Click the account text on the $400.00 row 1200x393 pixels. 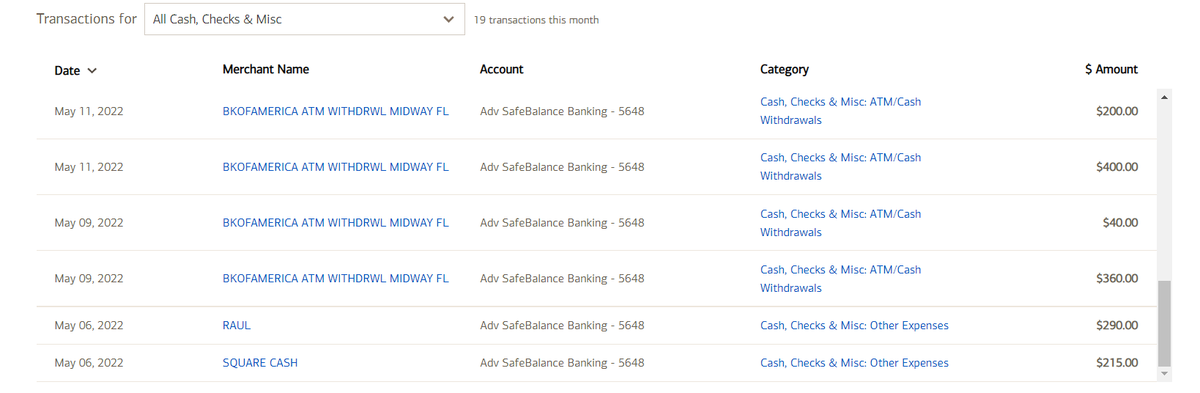pos(562,167)
